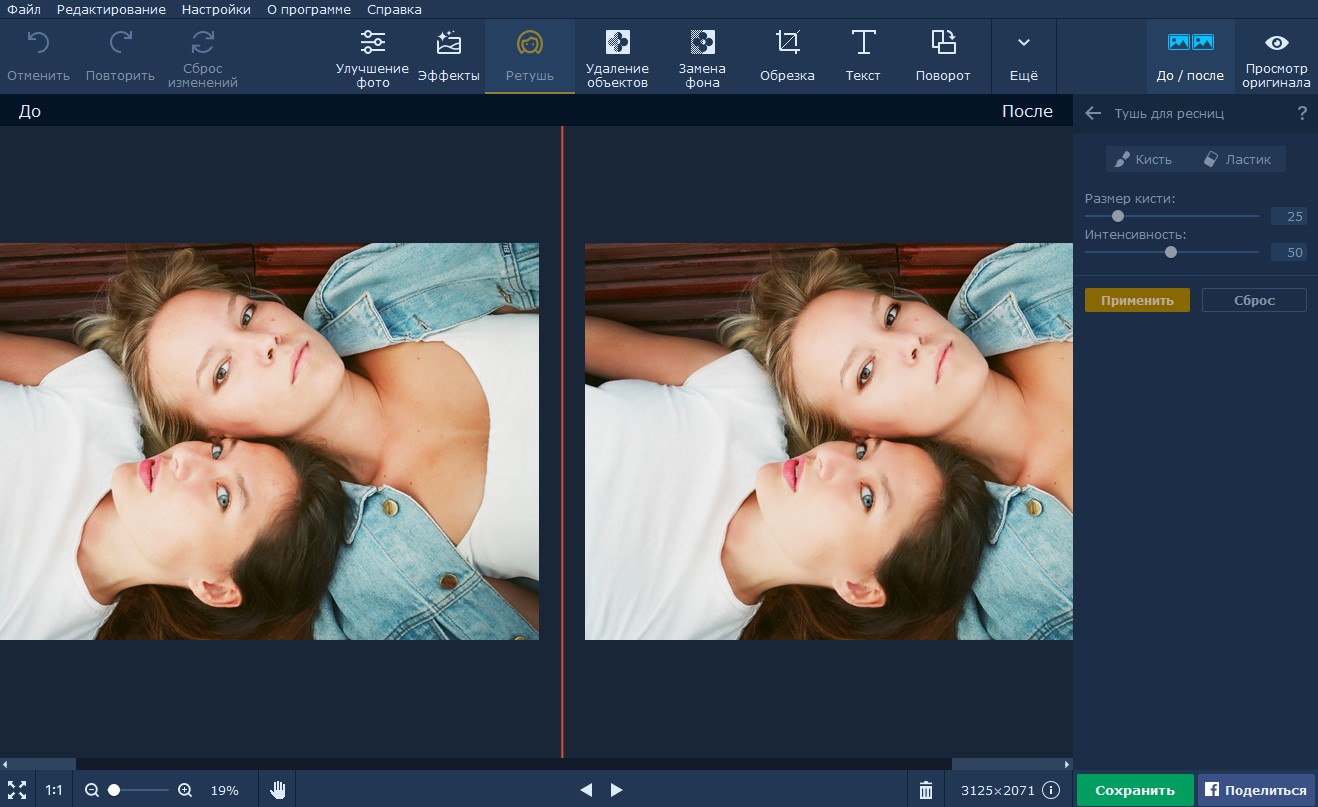
Task: Click the trash delete icon
Action: [926, 790]
